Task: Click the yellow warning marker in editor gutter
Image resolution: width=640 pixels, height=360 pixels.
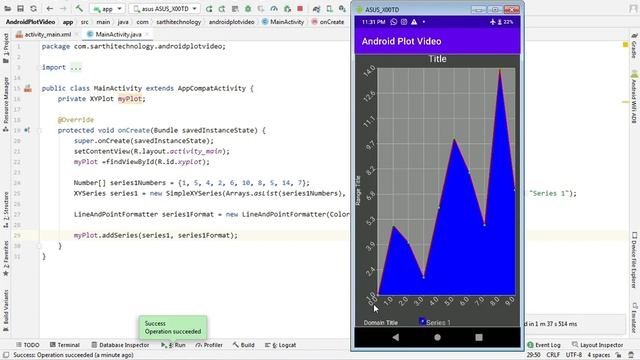Action: point(625,44)
